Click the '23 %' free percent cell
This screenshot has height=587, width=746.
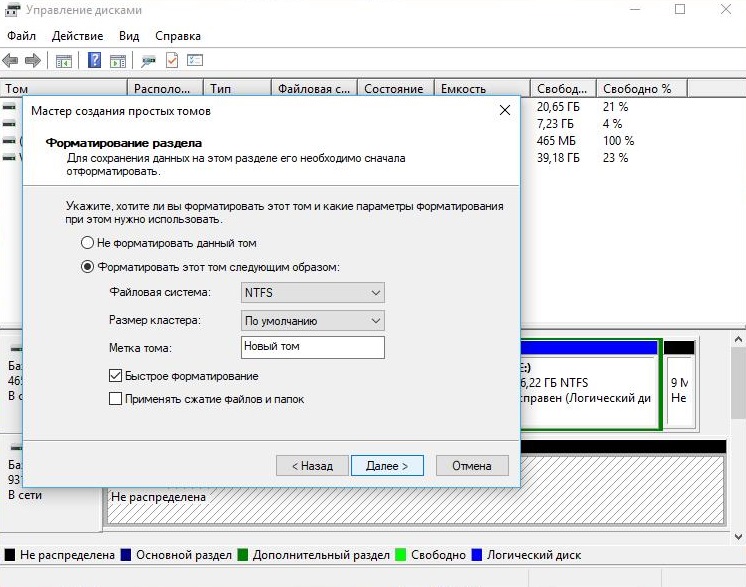click(616, 157)
